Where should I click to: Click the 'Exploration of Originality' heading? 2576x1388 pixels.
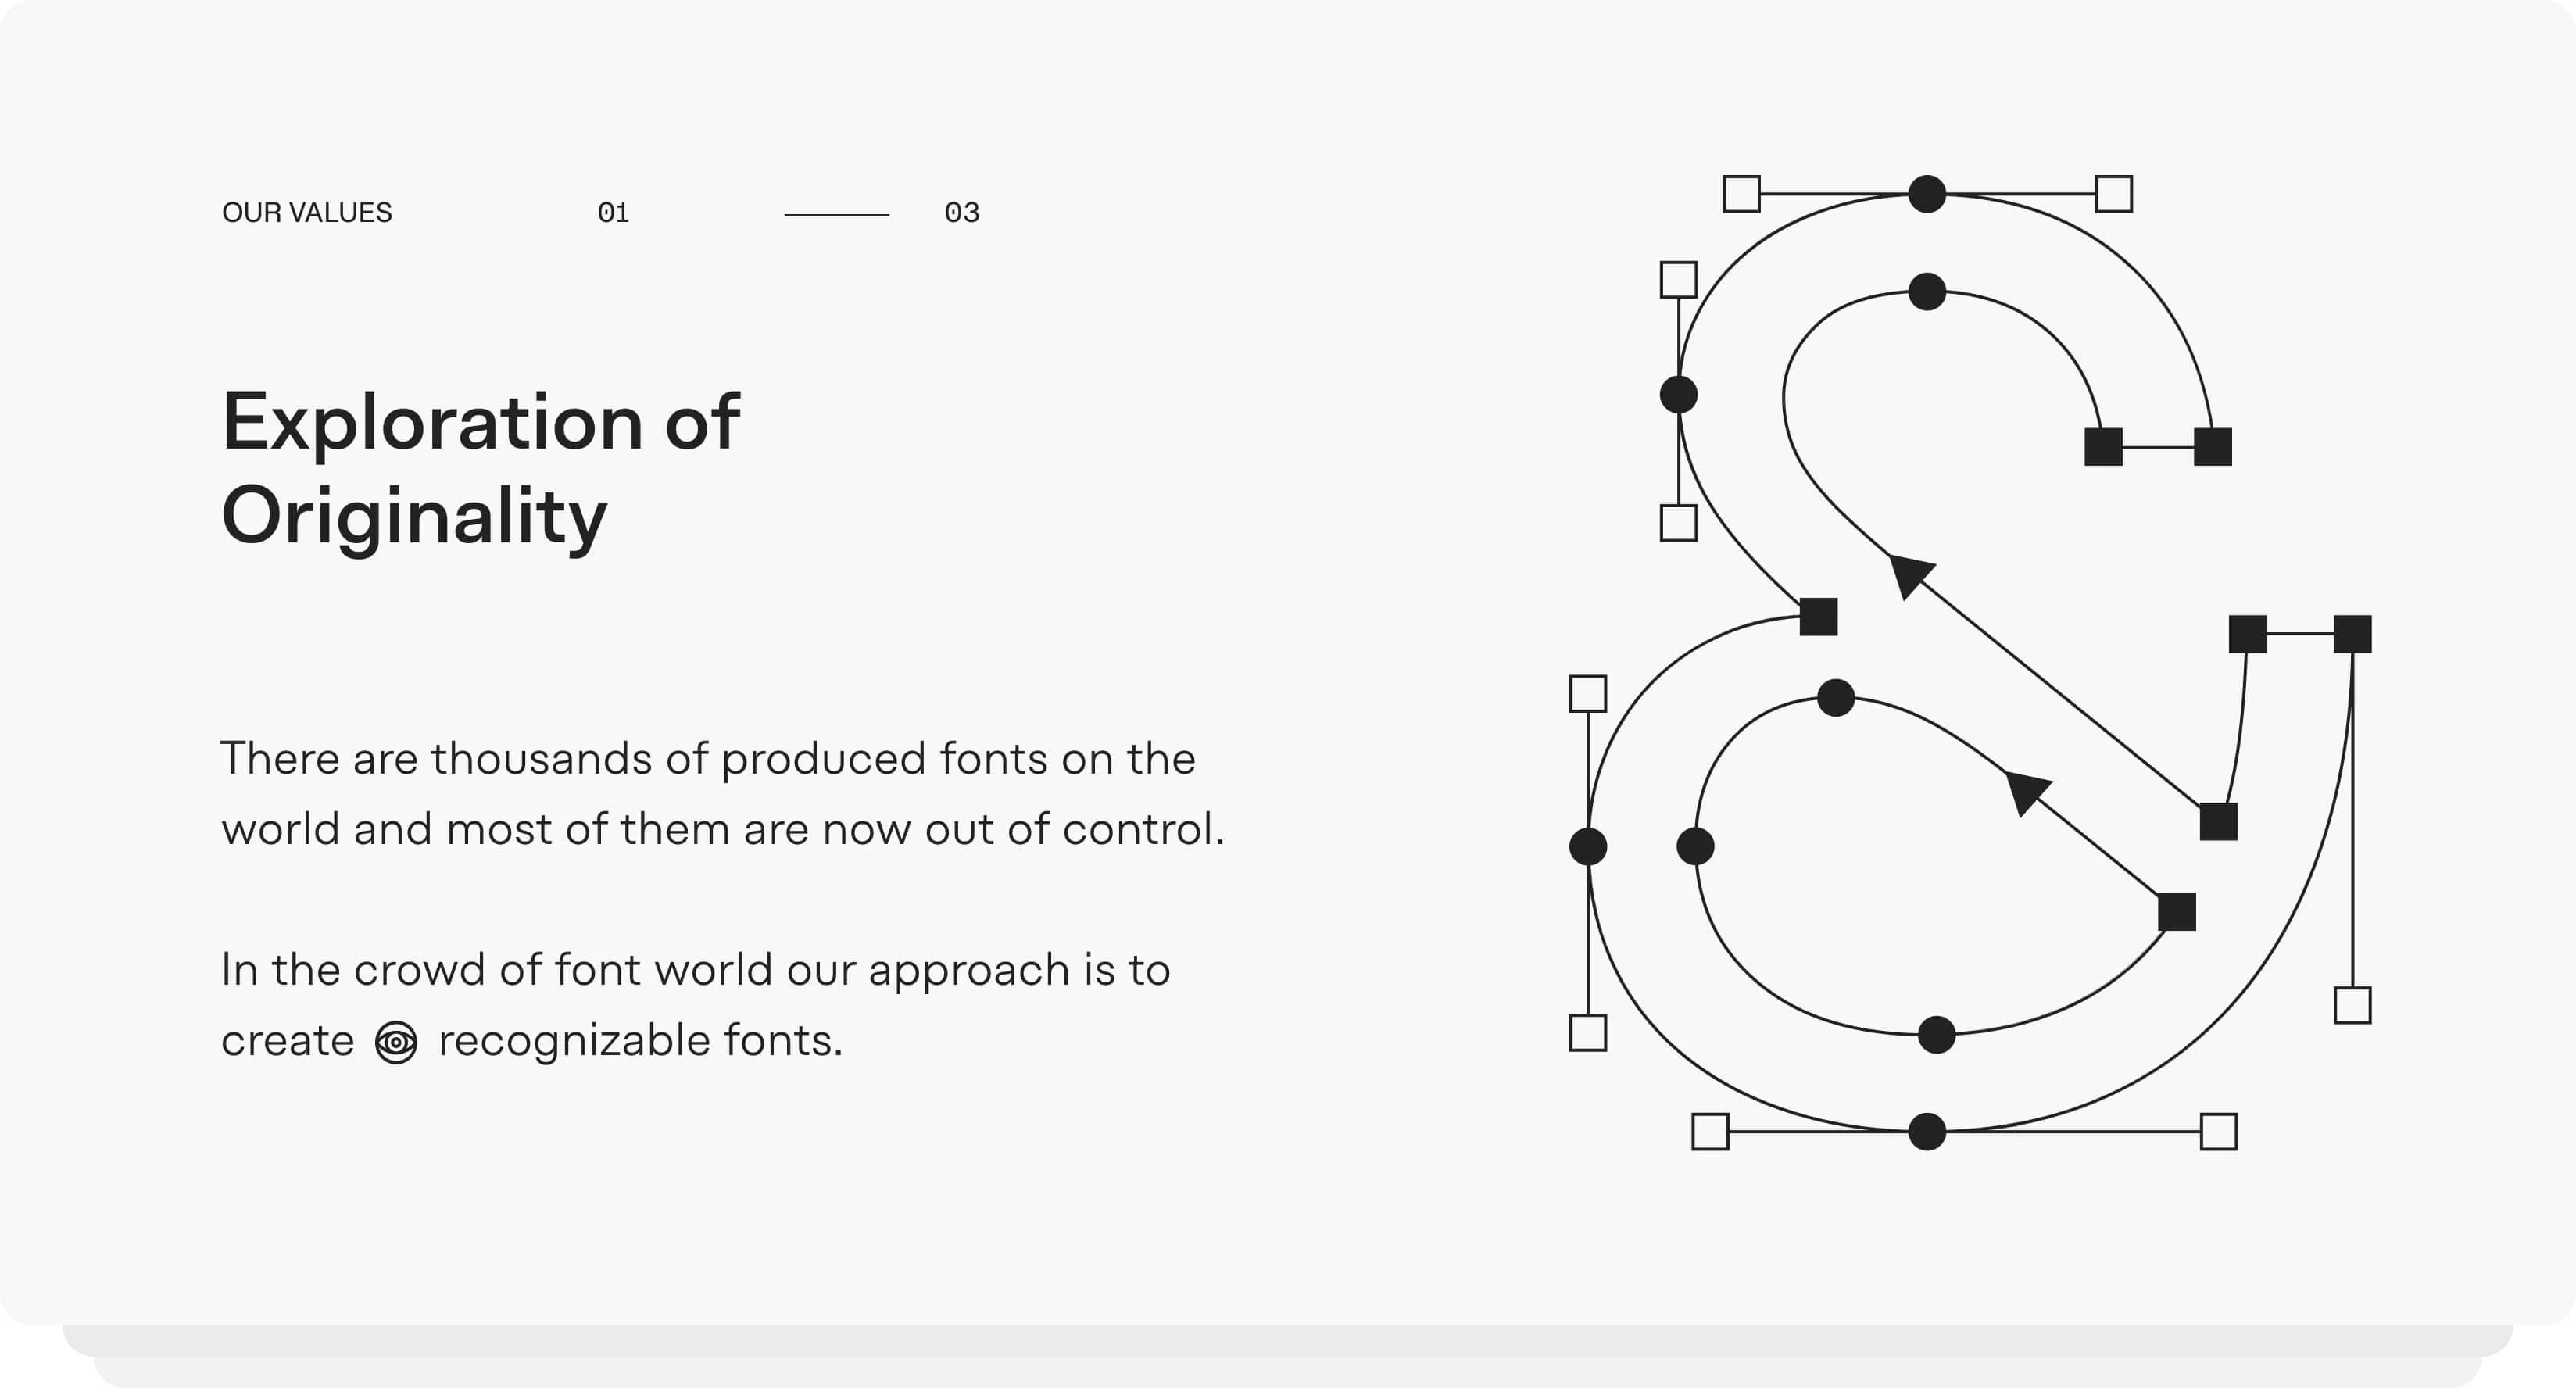point(481,468)
